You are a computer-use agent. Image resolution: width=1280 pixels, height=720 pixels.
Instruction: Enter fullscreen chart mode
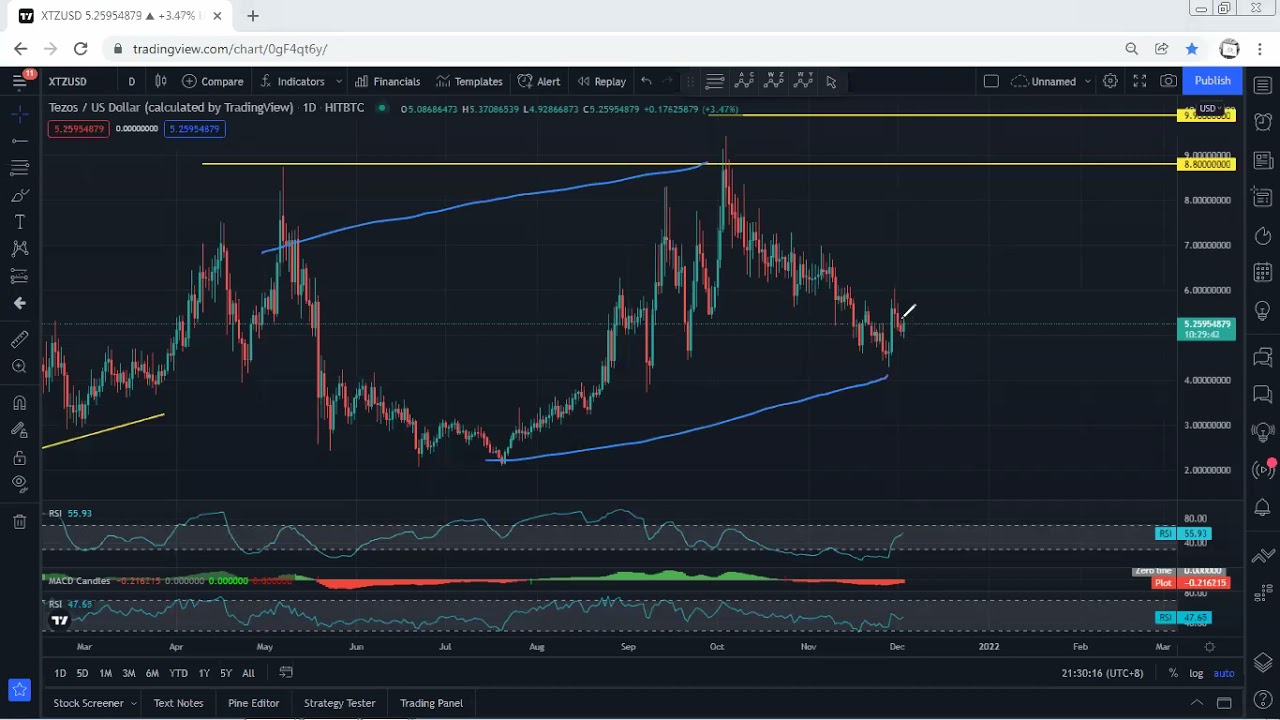tap(1139, 81)
